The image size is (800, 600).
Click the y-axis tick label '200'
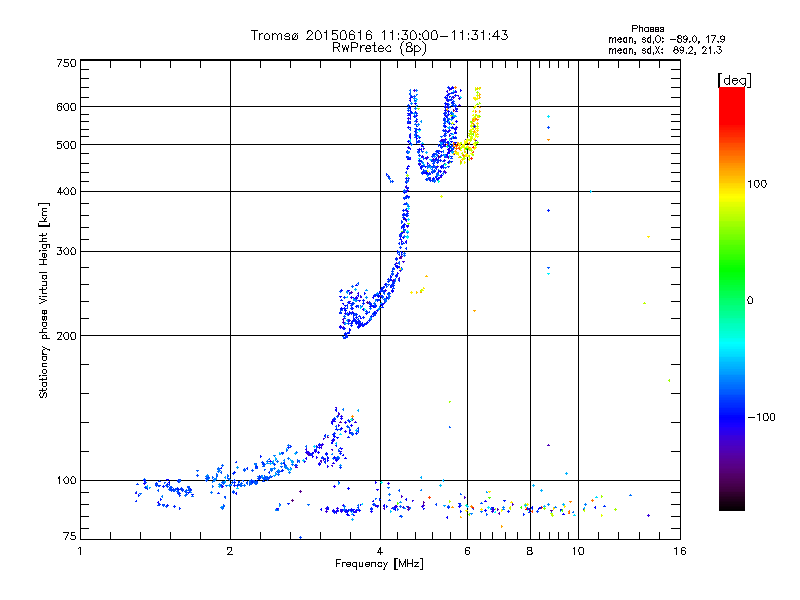[x=66, y=336]
